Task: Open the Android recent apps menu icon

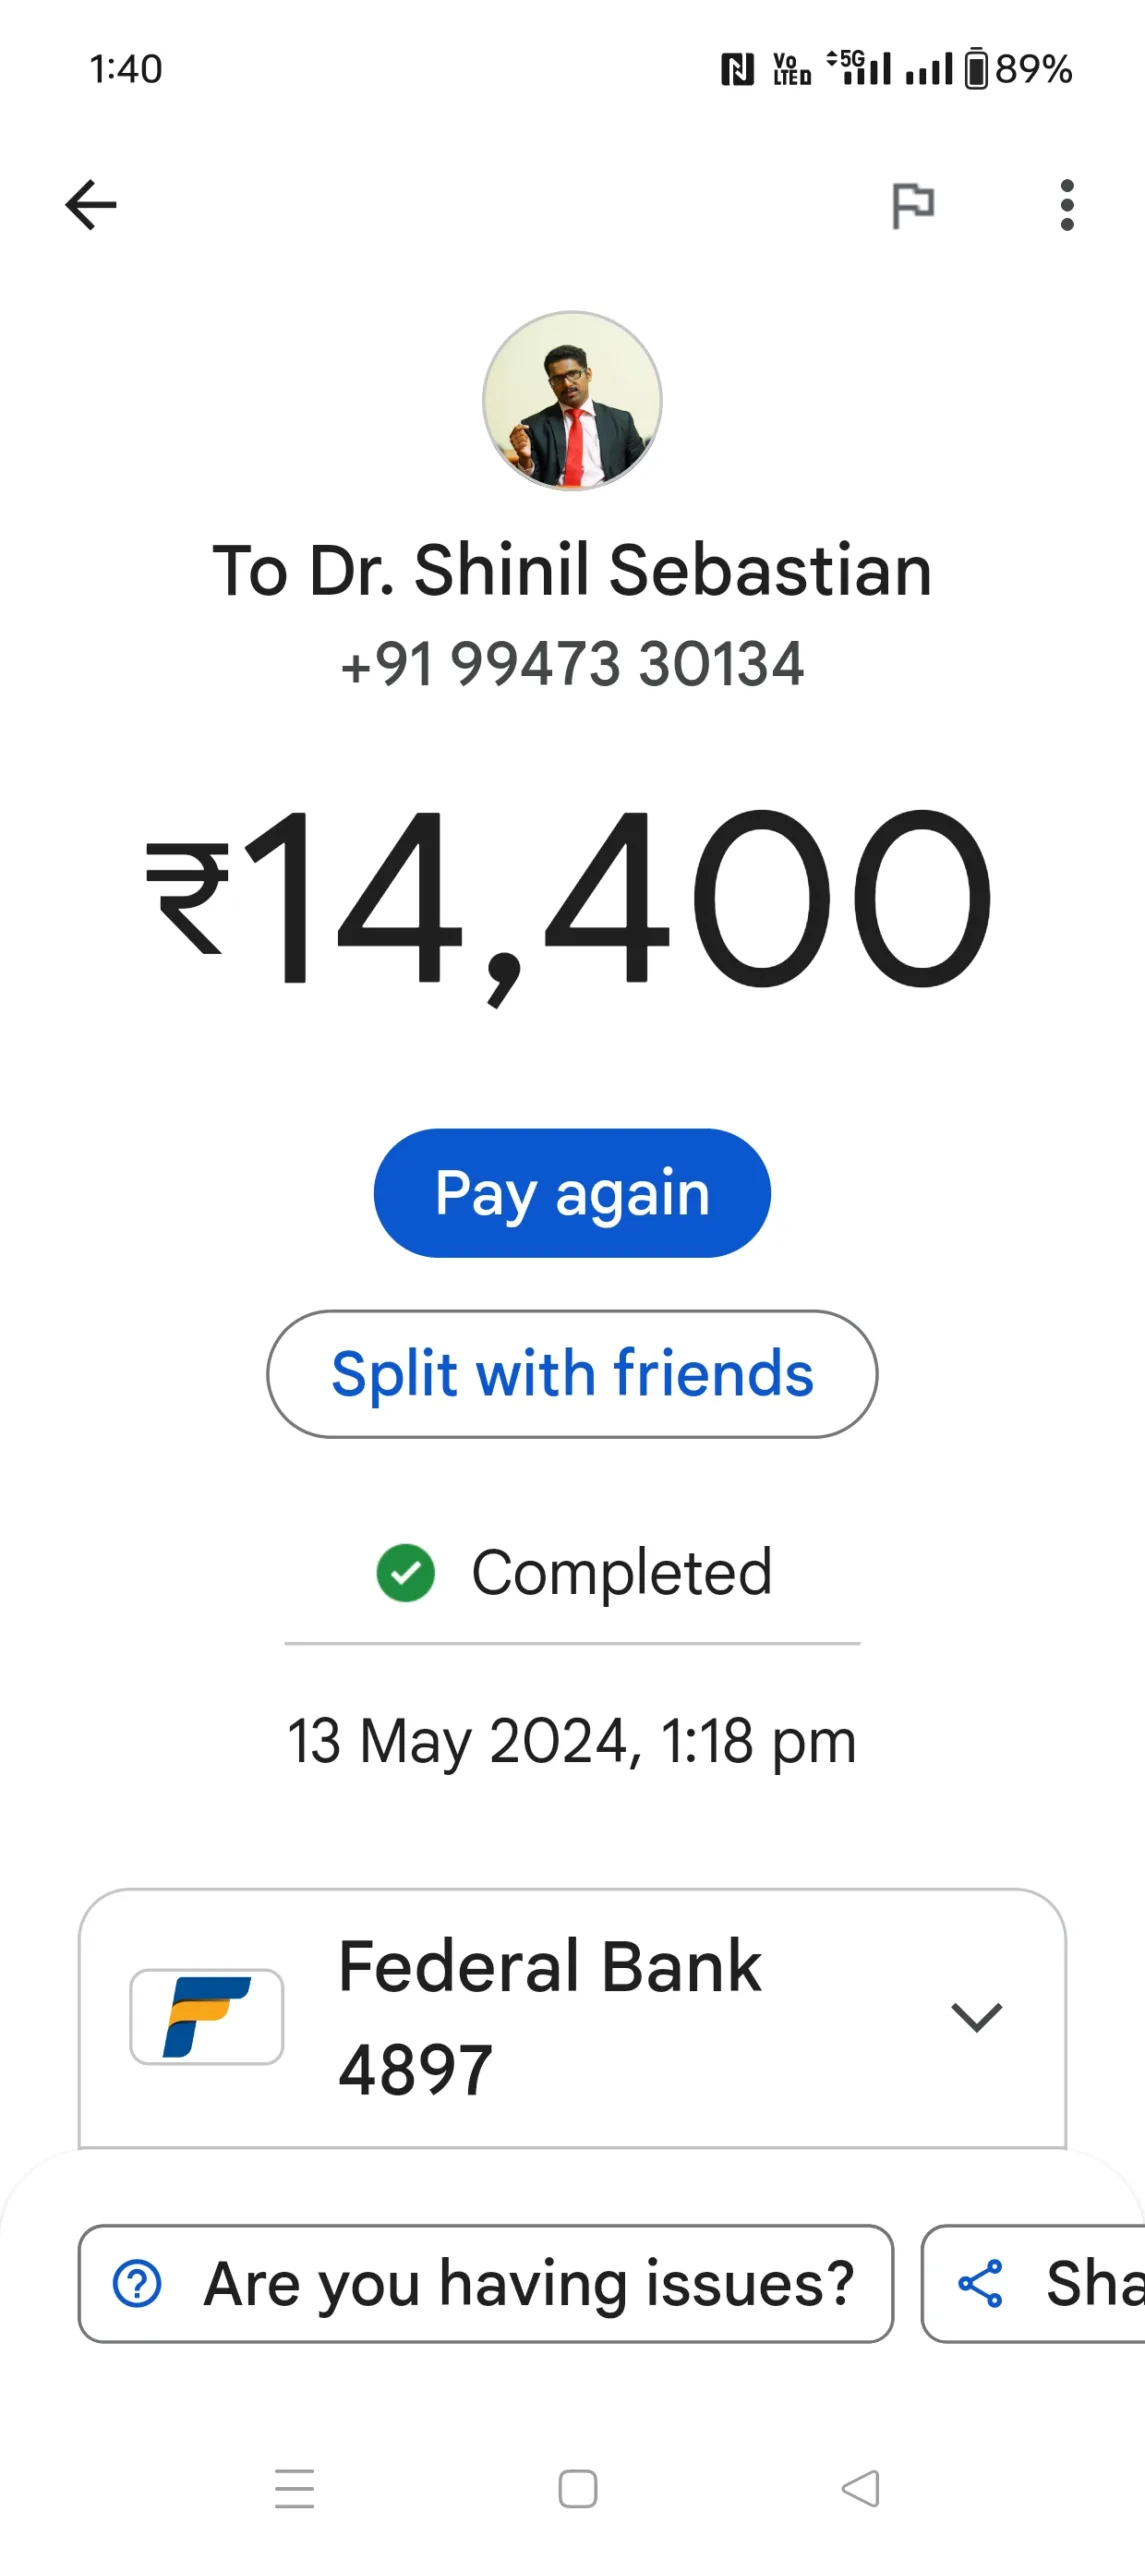Action: tap(295, 2489)
